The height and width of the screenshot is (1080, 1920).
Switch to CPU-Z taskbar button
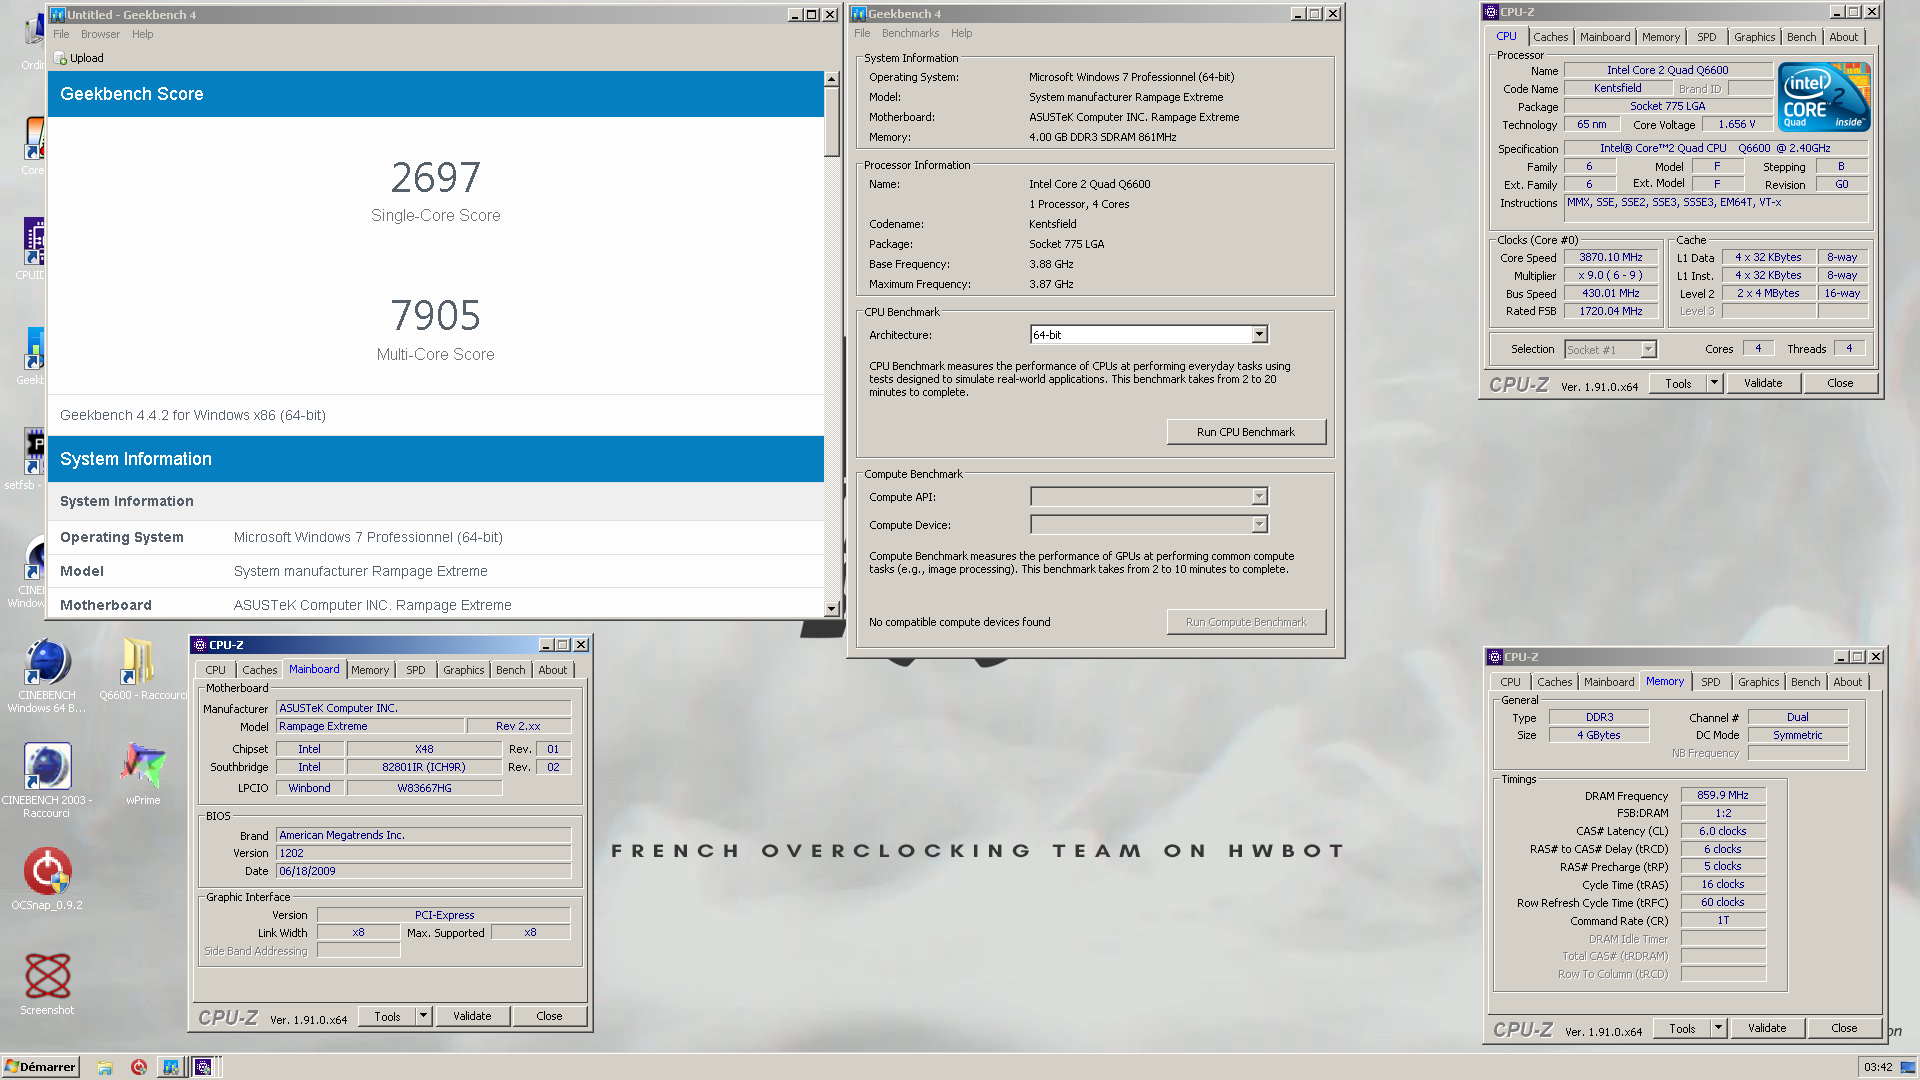203,1067
